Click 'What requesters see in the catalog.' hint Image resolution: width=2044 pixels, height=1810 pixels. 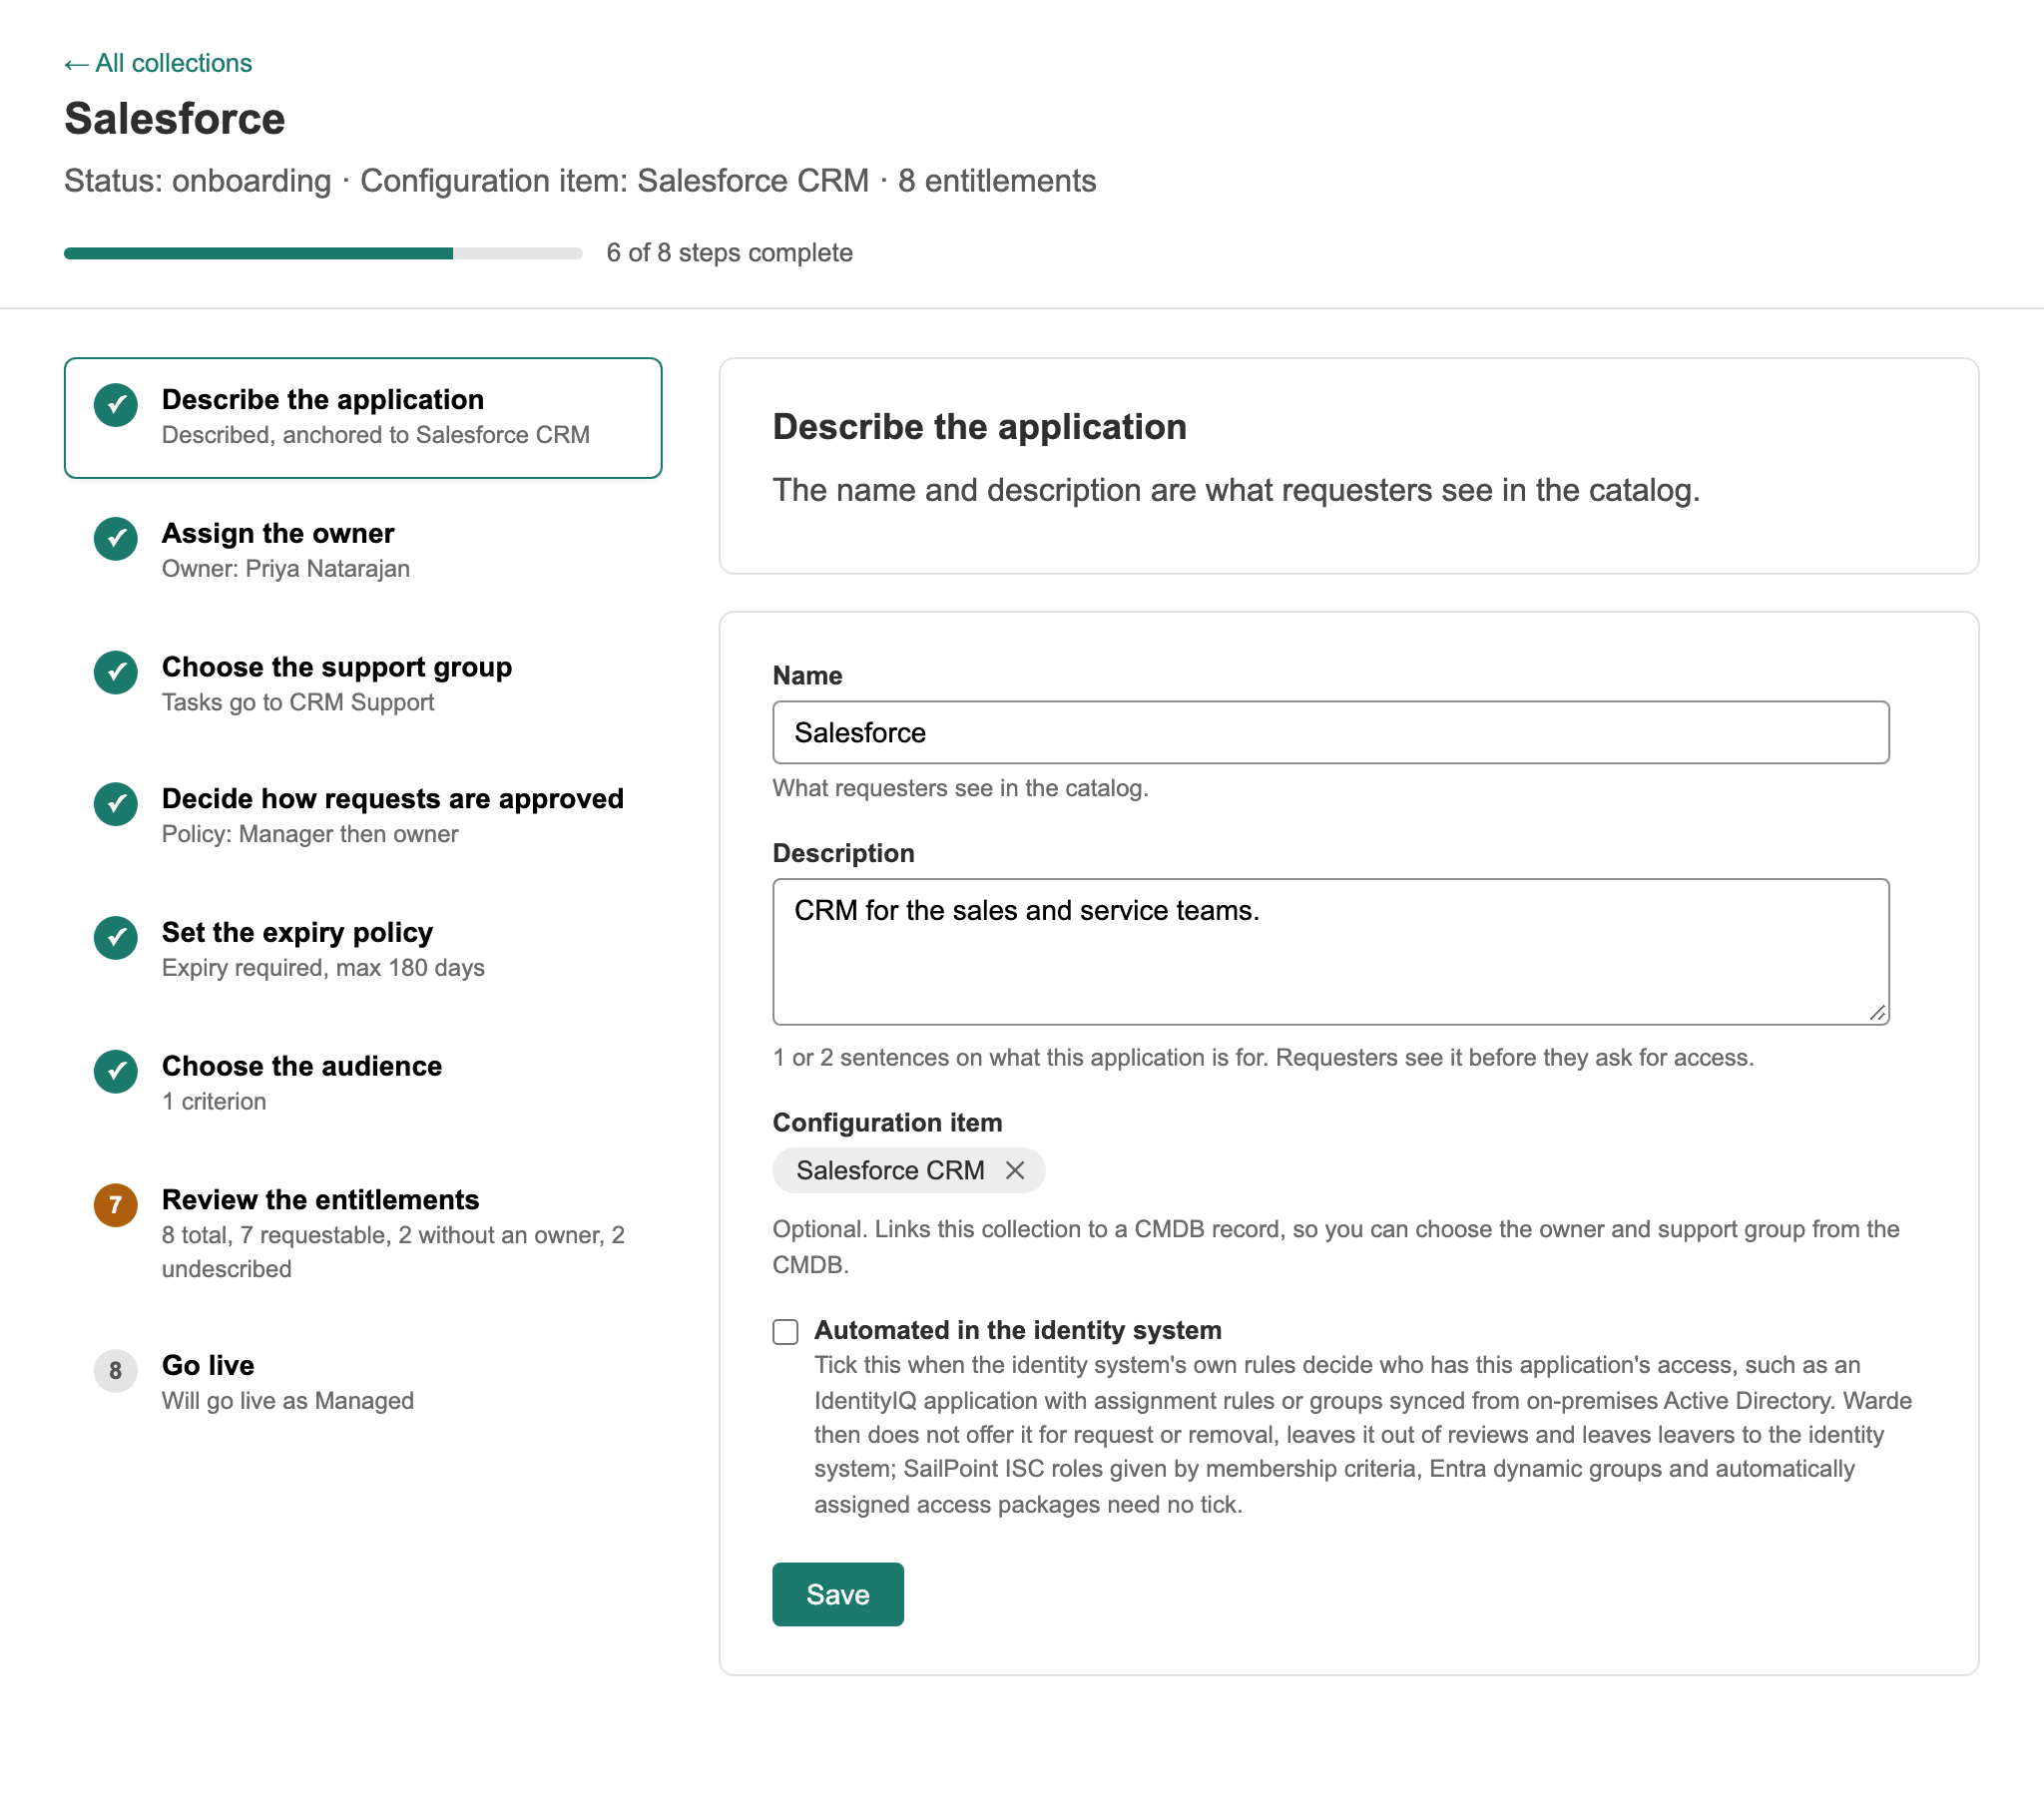(961, 789)
